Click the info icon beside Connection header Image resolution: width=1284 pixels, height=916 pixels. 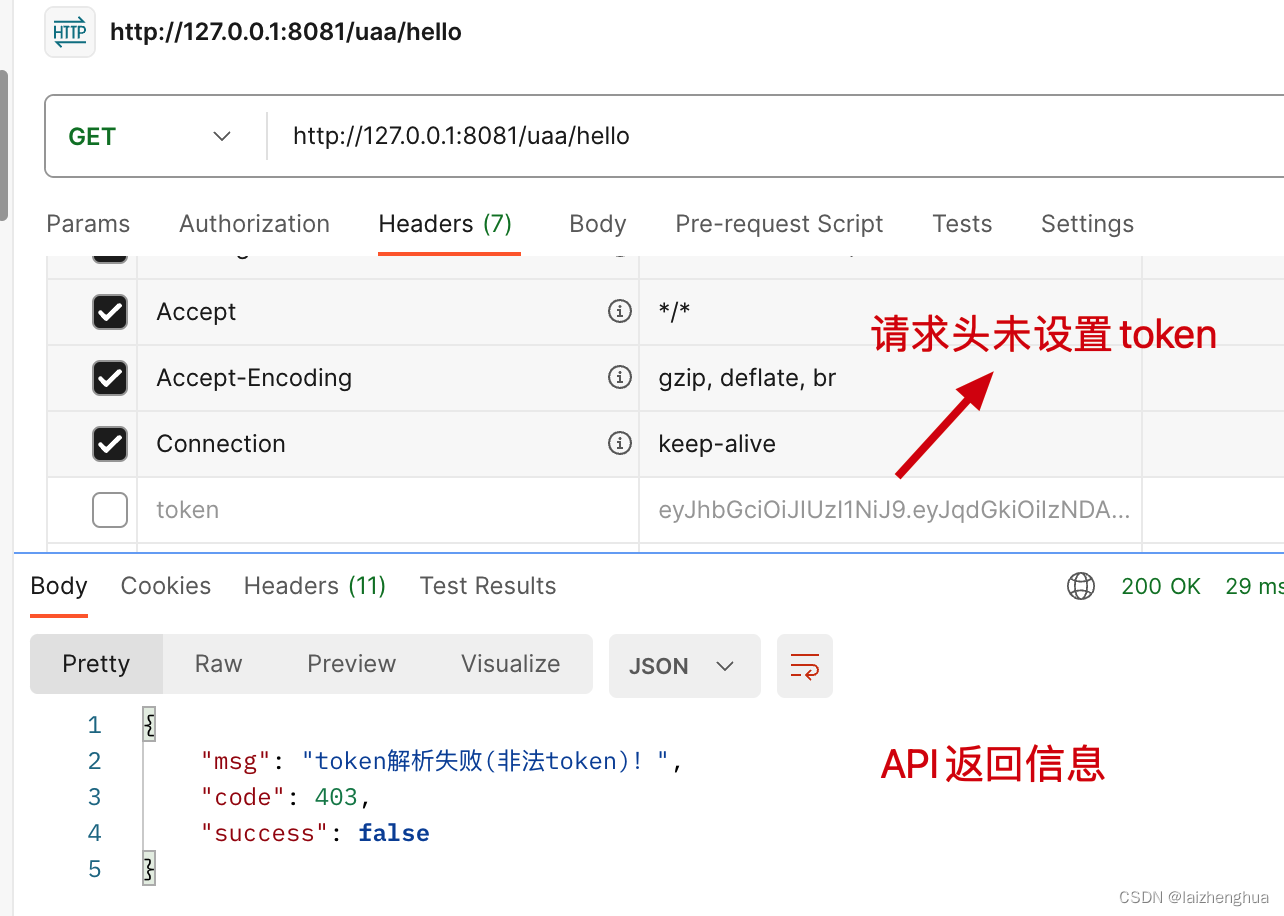click(x=620, y=443)
